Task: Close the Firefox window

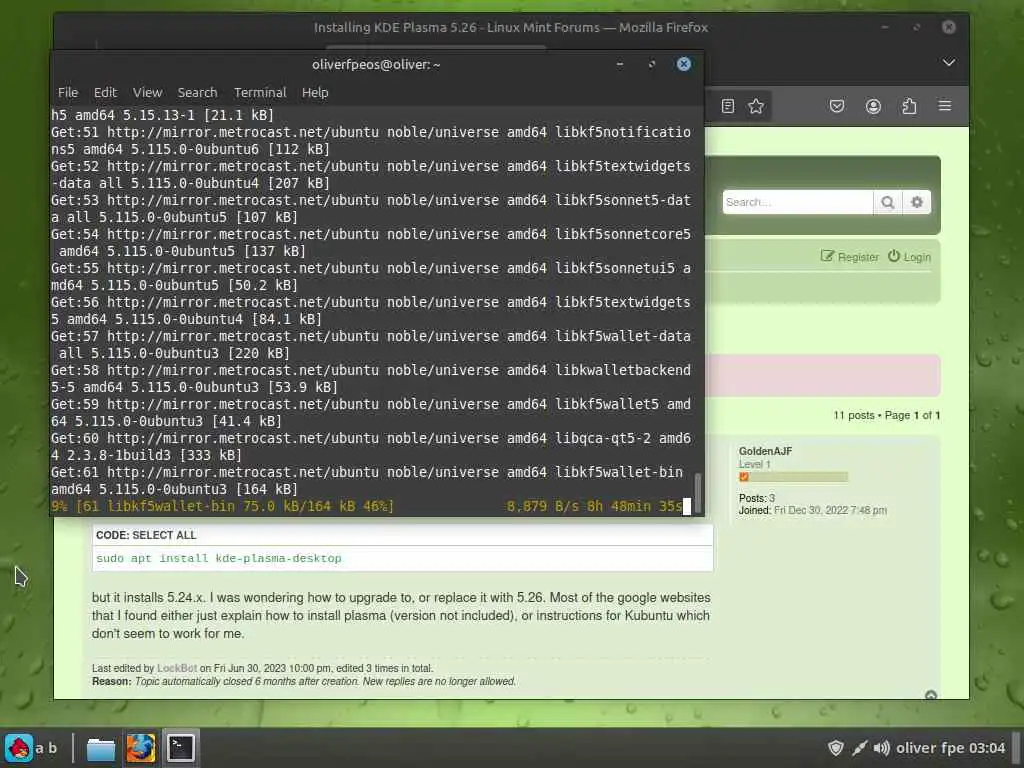Action: (949, 27)
